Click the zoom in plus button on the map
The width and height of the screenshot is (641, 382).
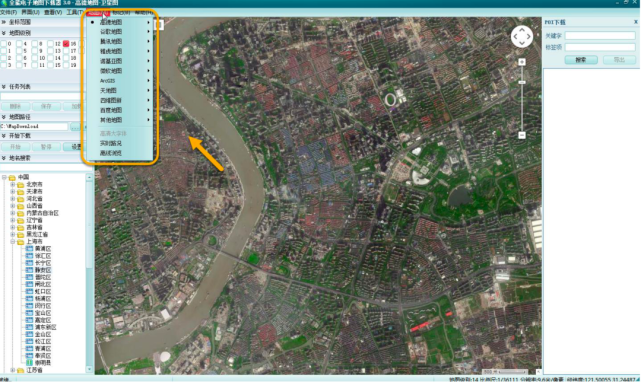coord(522,62)
